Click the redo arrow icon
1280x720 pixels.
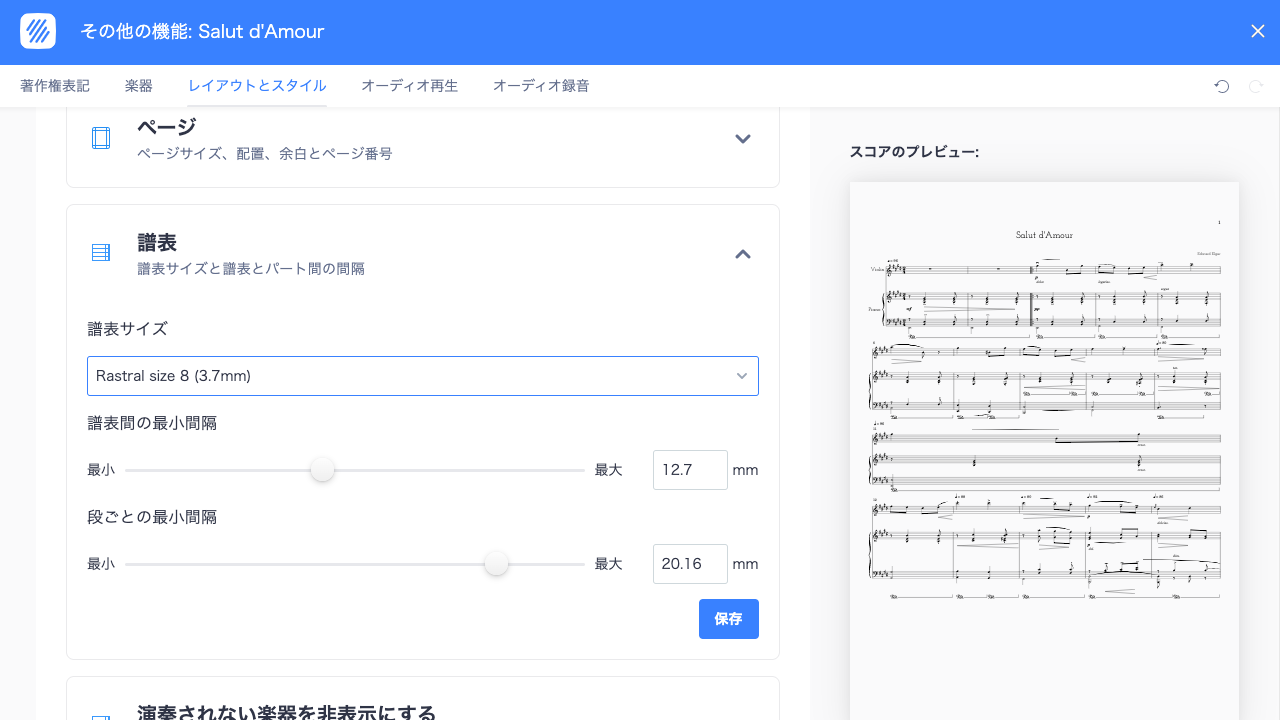[x=1256, y=87]
